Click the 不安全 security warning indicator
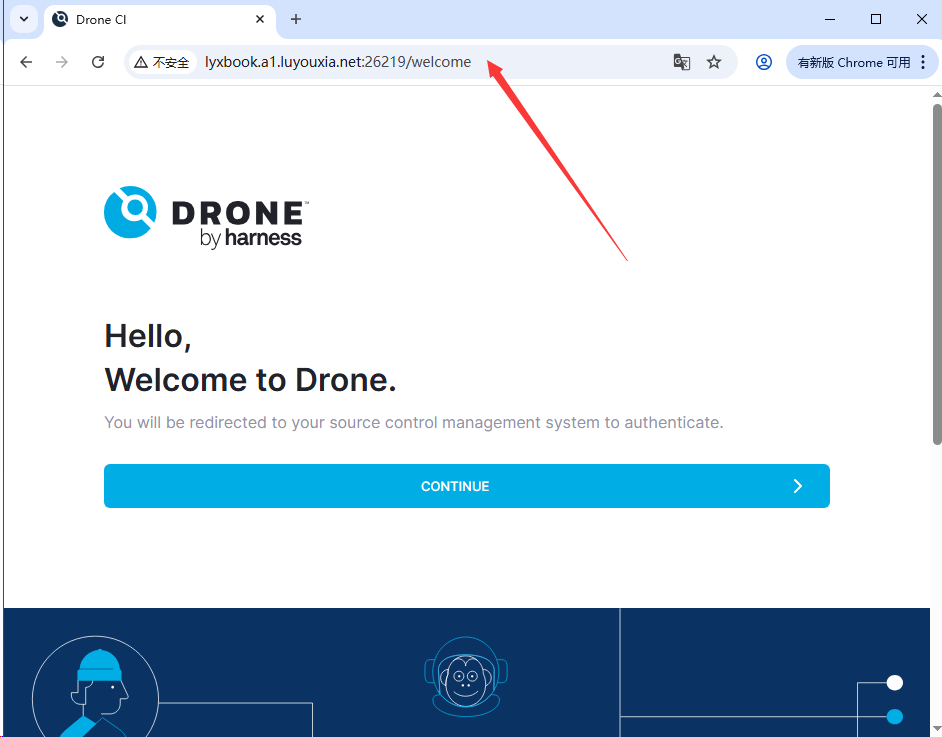The width and height of the screenshot is (942, 737). pos(162,62)
